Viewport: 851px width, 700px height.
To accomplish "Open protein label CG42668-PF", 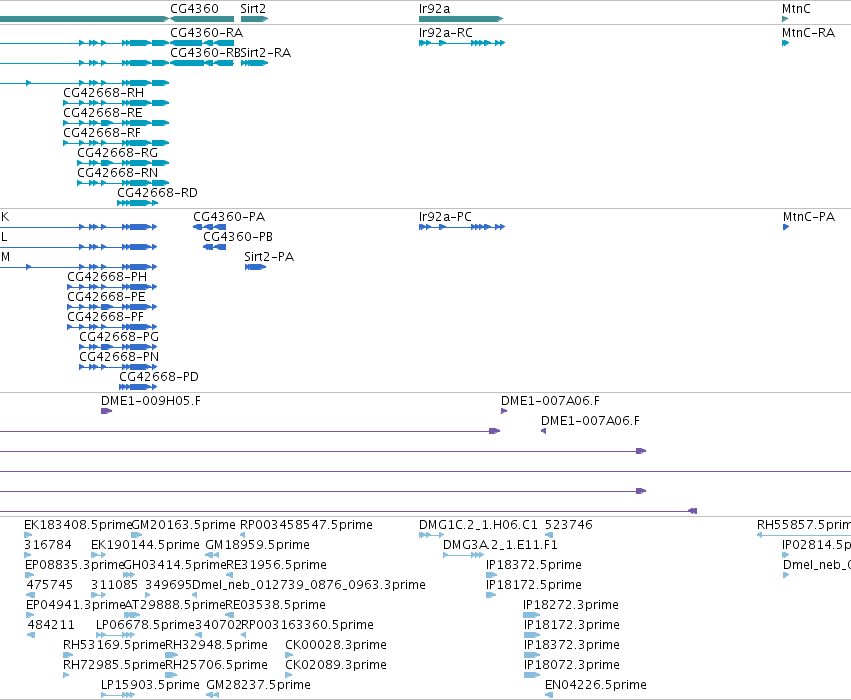I will 105,317.
